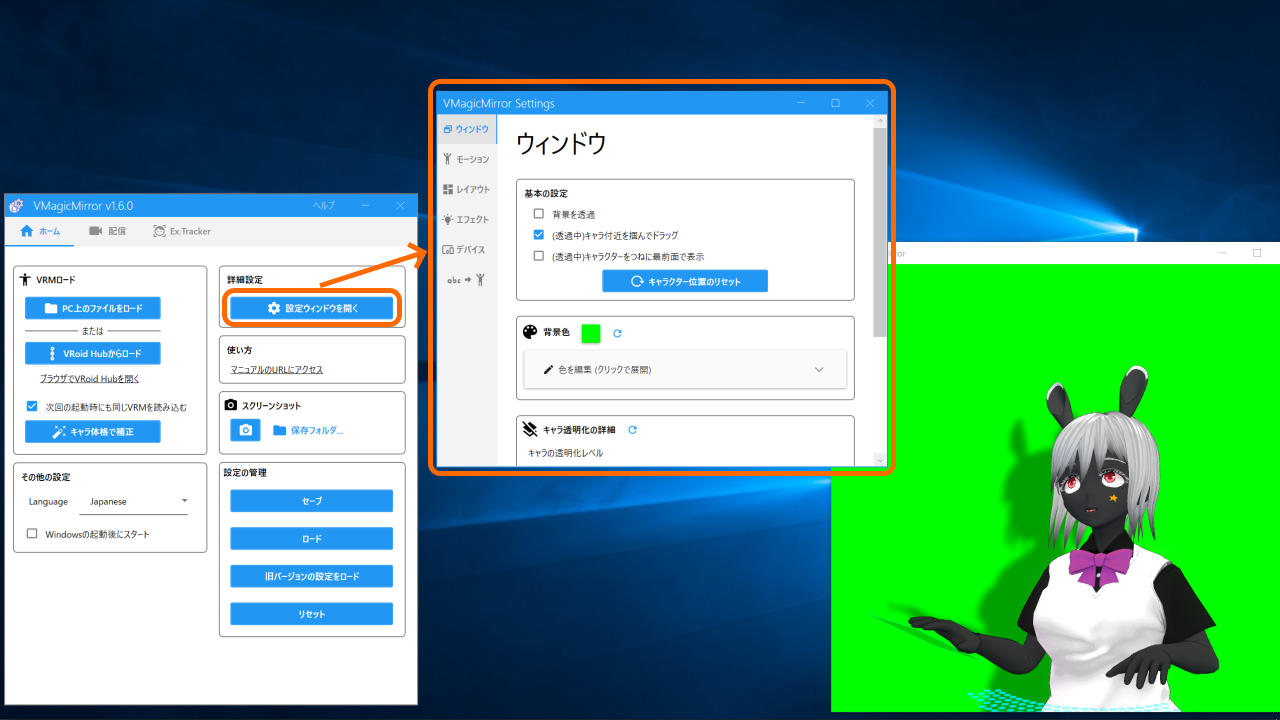Click the ロード settings button
The width and height of the screenshot is (1280, 720).
click(312, 538)
